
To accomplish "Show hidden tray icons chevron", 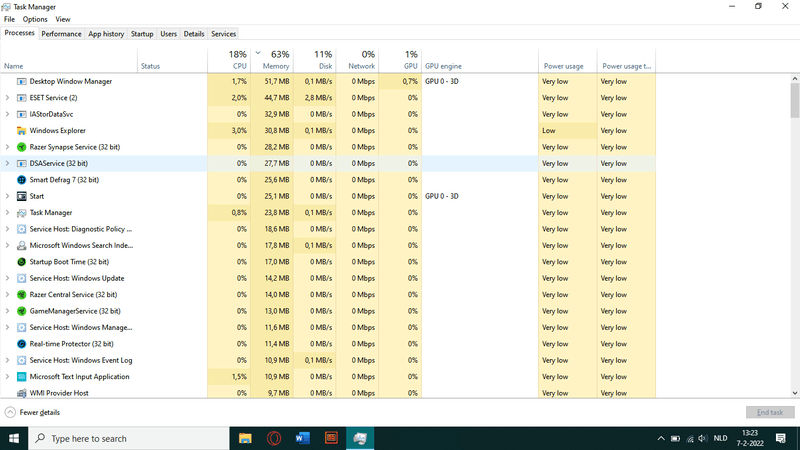I will click(x=661, y=438).
